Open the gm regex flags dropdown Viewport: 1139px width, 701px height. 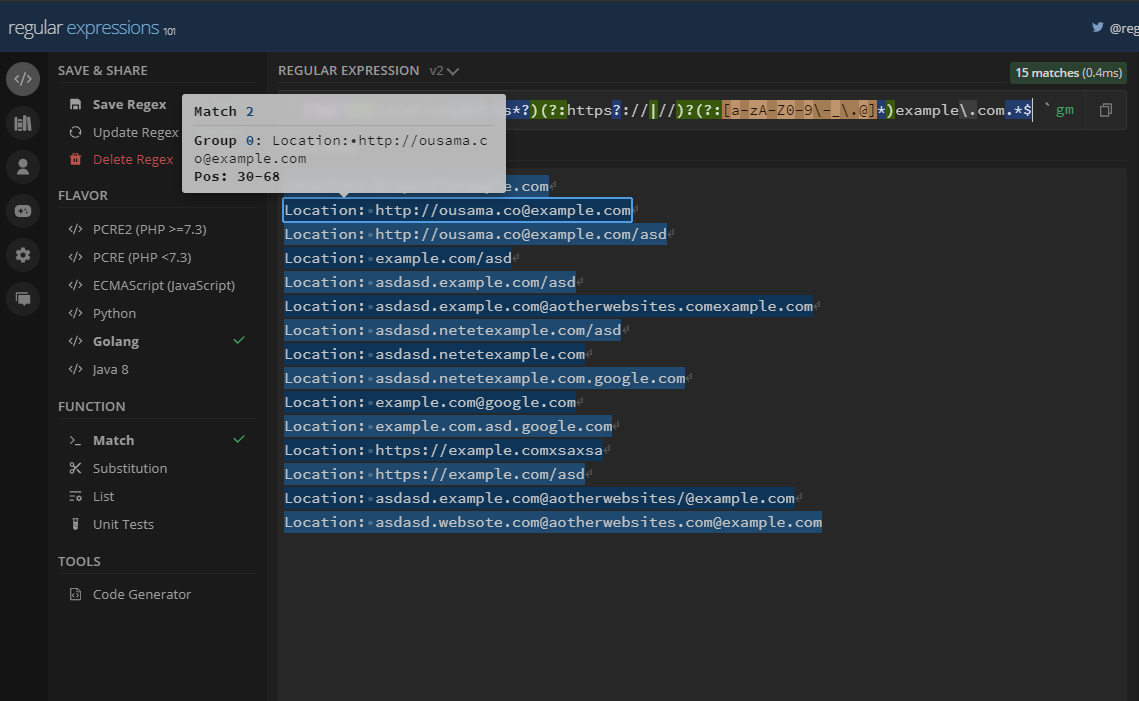1065,109
